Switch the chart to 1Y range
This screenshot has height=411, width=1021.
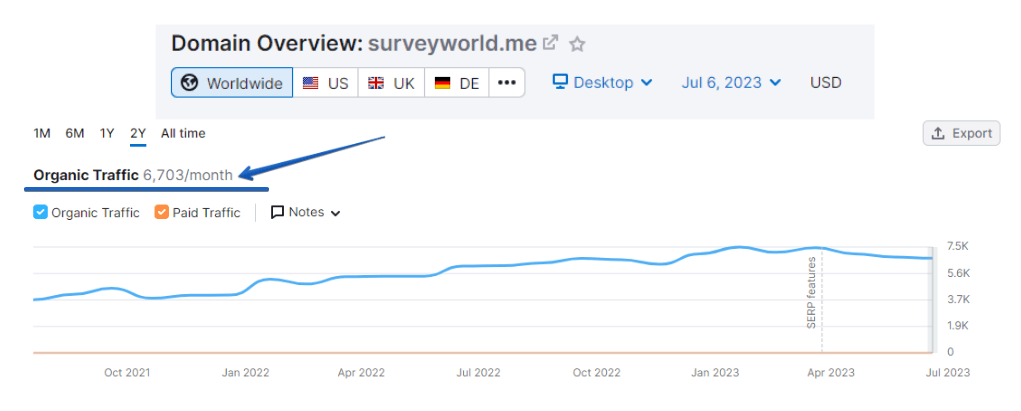pyautogui.click(x=107, y=134)
